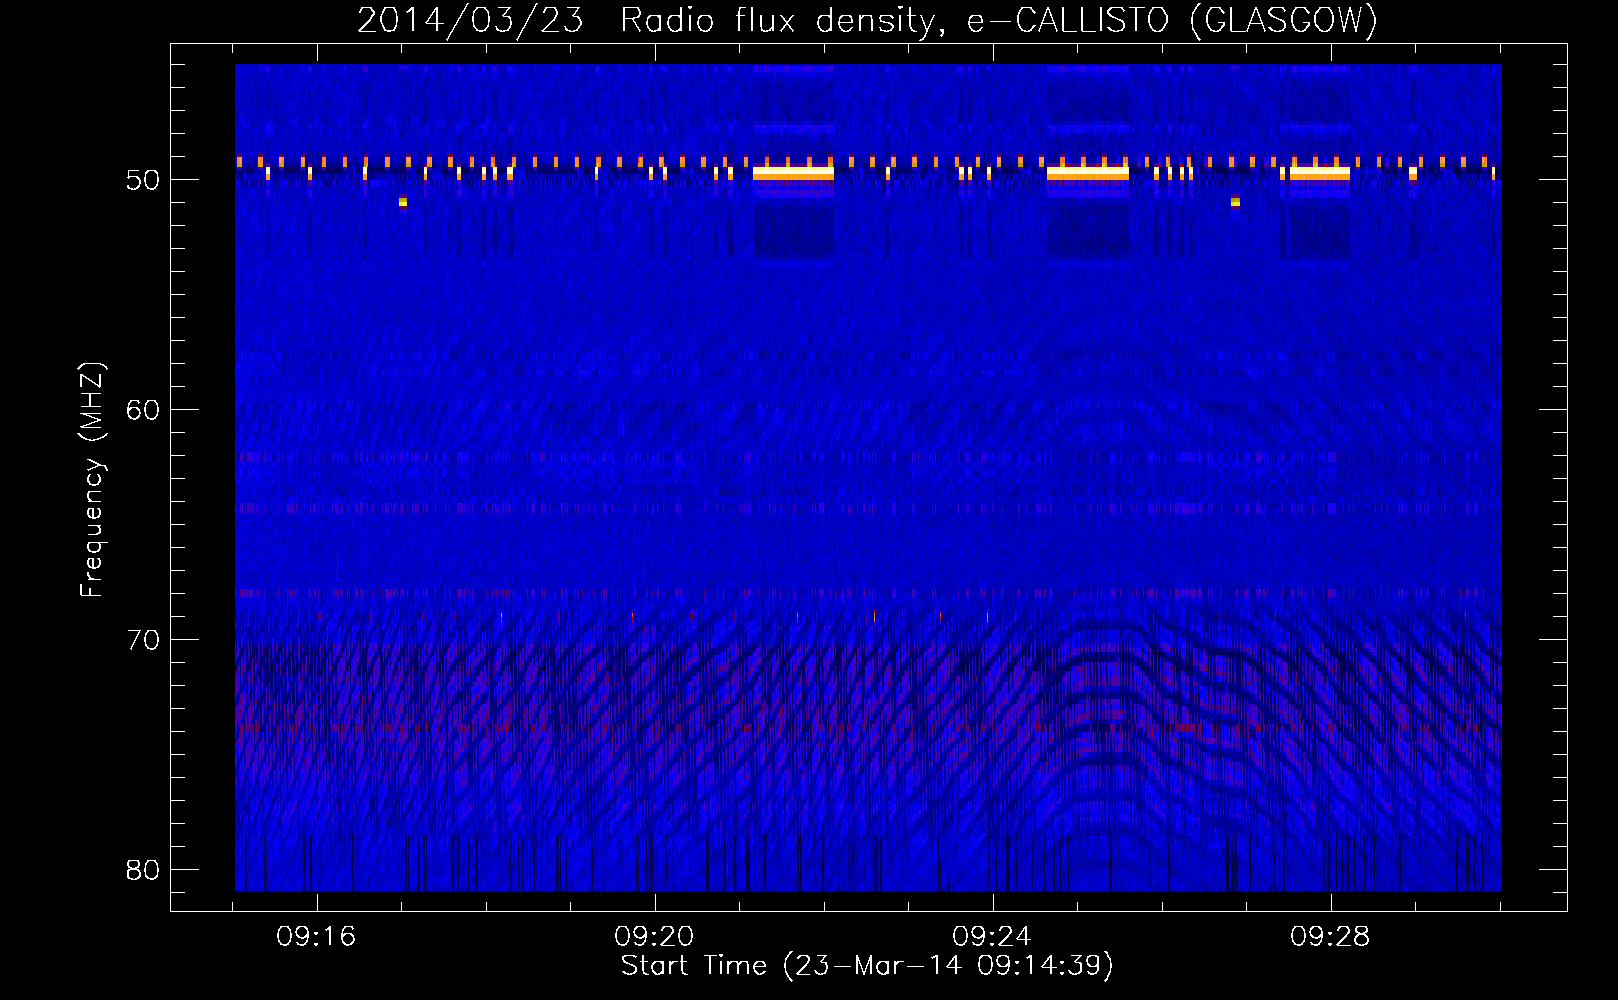The width and height of the screenshot is (1618, 1000).
Task: Click the small yellow spot near 51 MHz at 09:17
Action: pyautogui.click(x=403, y=202)
